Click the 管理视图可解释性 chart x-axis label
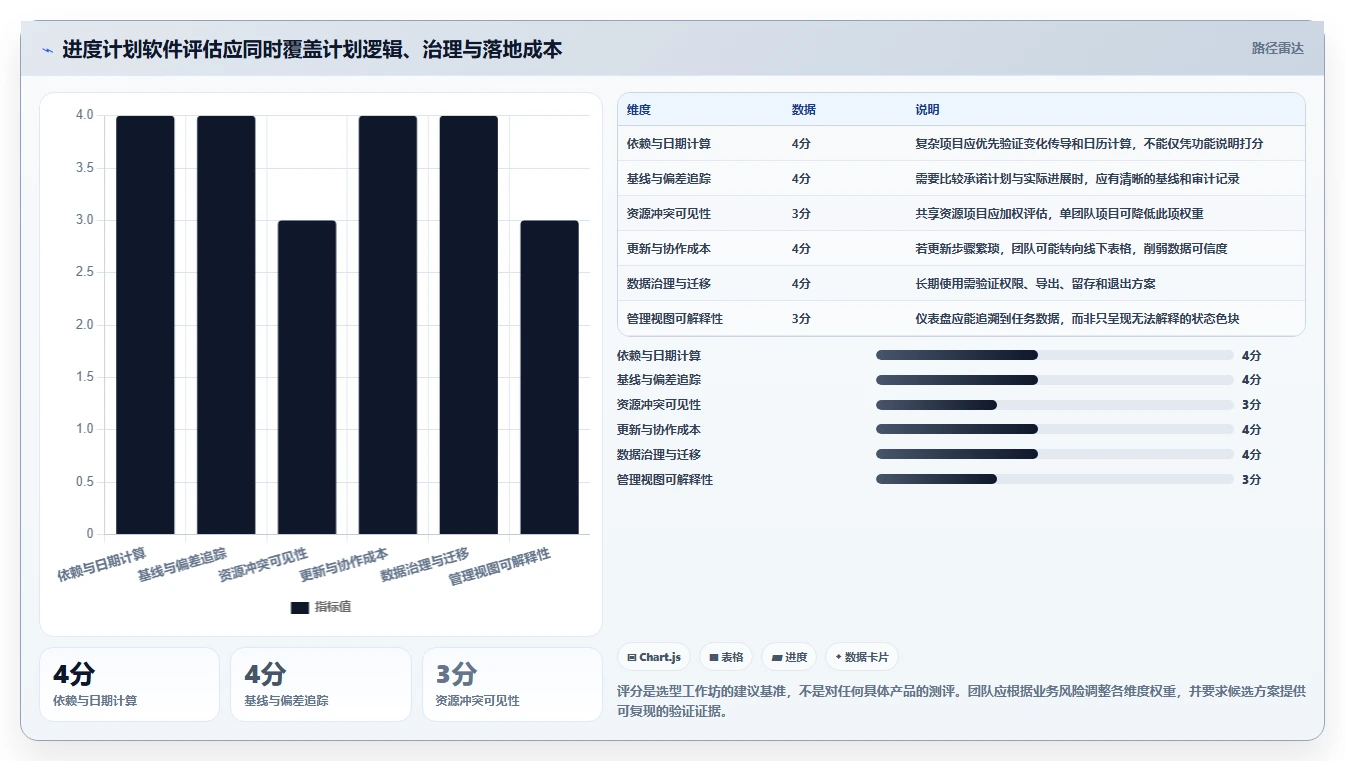The width and height of the screenshot is (1345, 761). pyautogui.click(x=499, y=566)
